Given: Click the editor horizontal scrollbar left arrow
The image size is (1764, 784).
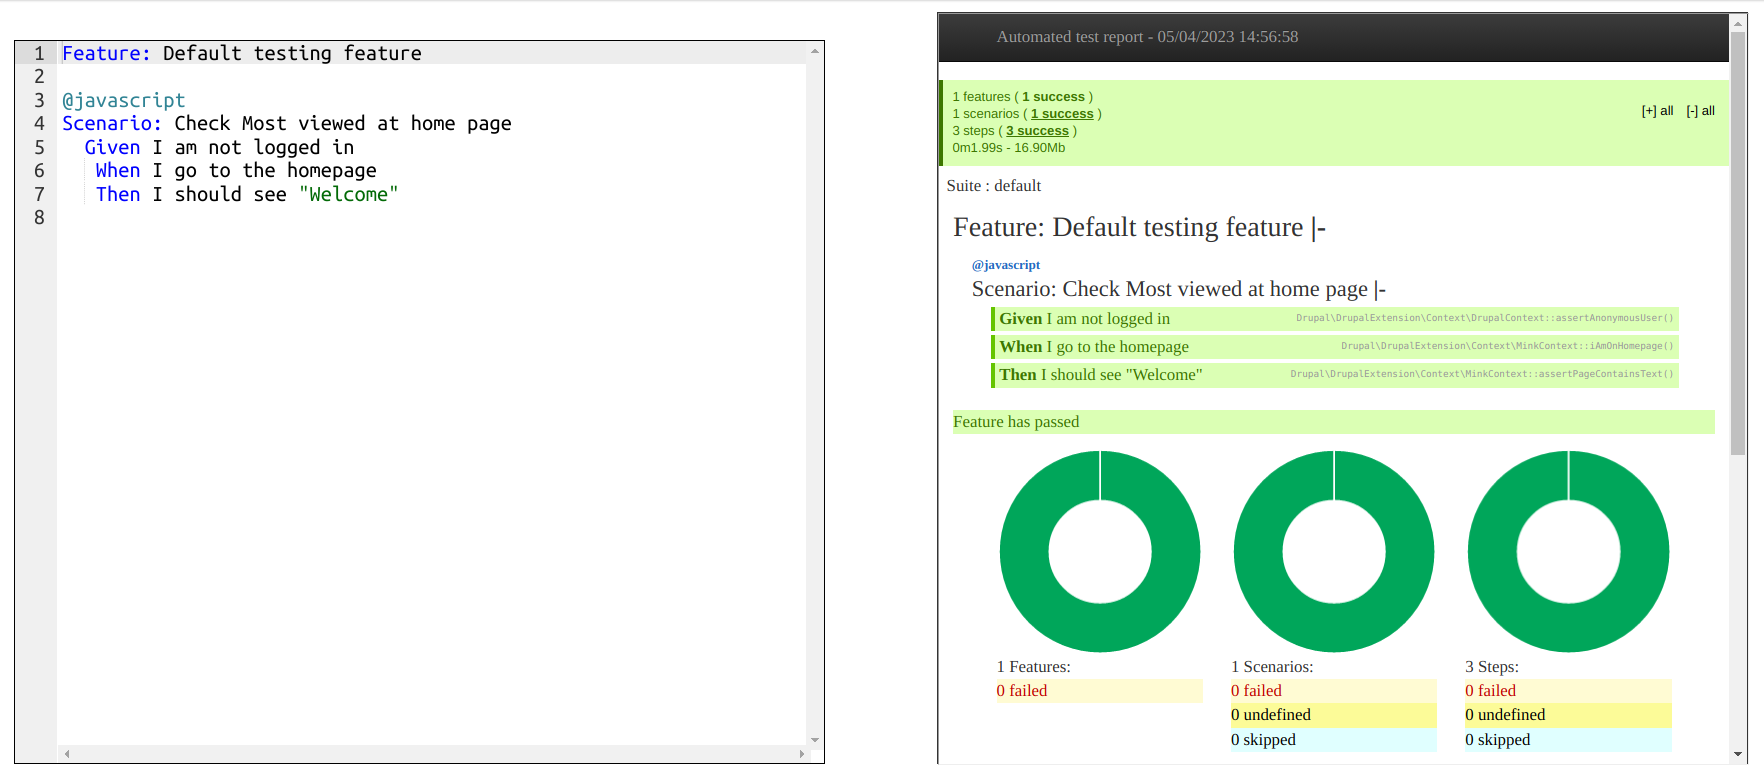Looking at the screenshot, I should click(x=67, y=754).
